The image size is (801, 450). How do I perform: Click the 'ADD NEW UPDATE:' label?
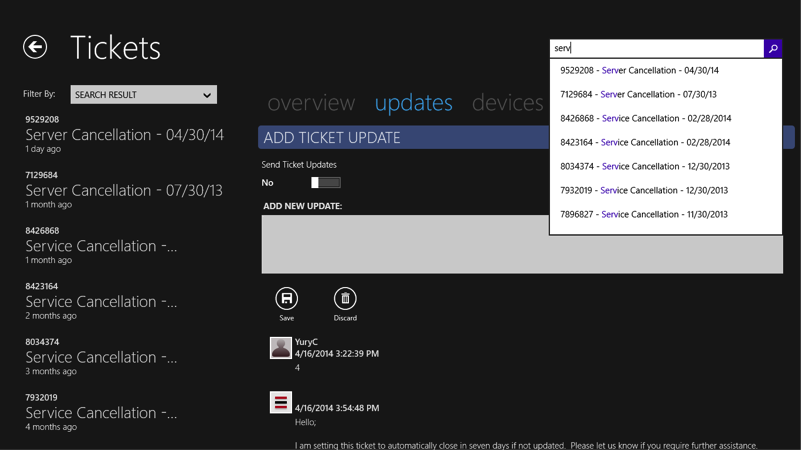[x=302, y=206]
